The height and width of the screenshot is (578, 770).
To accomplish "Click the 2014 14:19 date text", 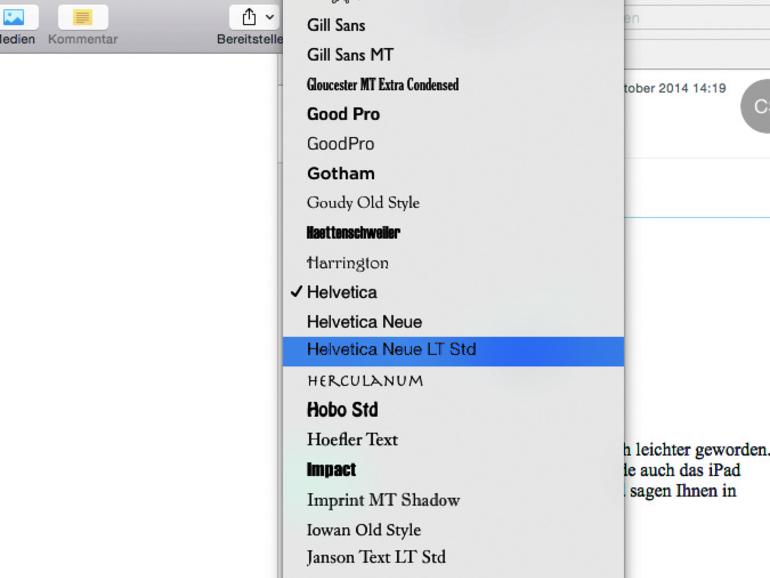I will [x=692, y=88].
